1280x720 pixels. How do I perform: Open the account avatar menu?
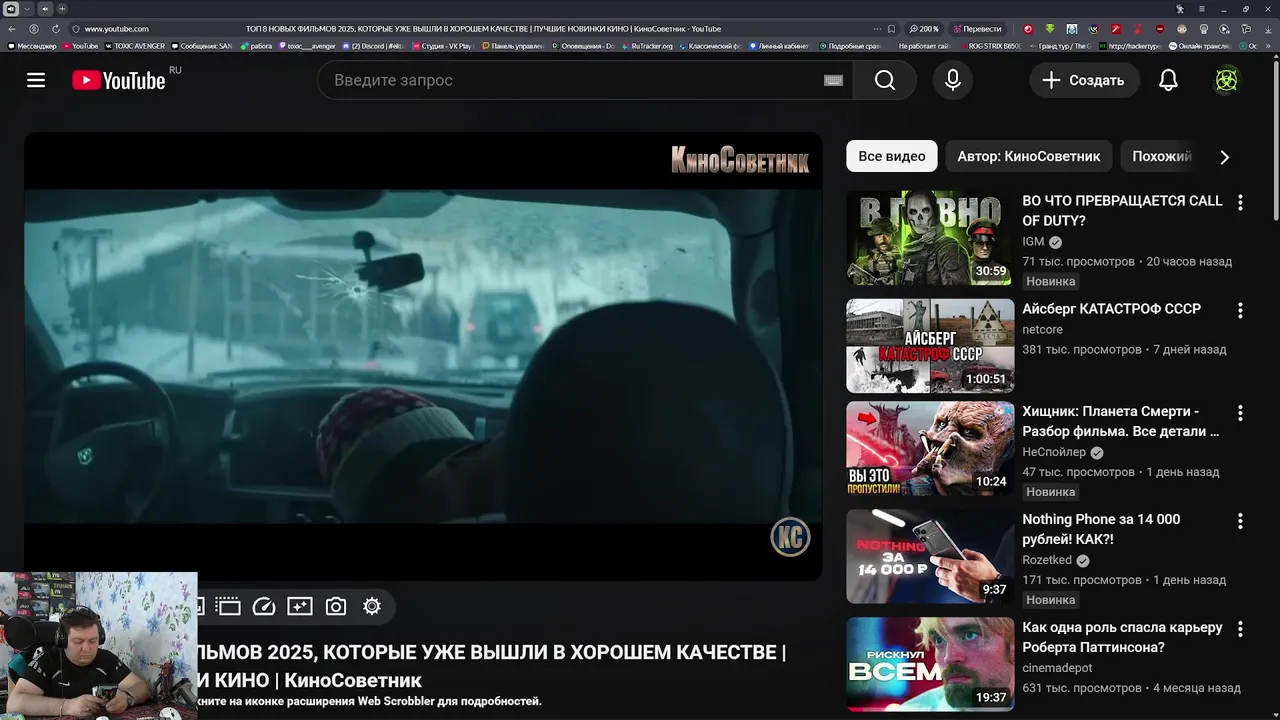pos(1227,80)
